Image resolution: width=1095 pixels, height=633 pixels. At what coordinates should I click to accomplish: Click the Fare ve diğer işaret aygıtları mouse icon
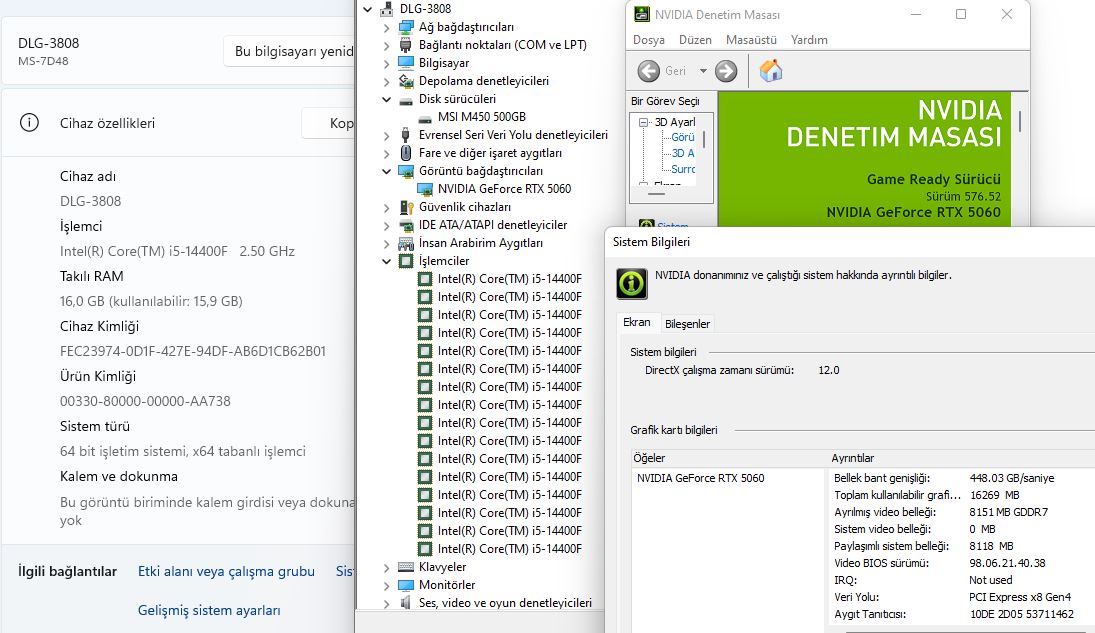406,153
